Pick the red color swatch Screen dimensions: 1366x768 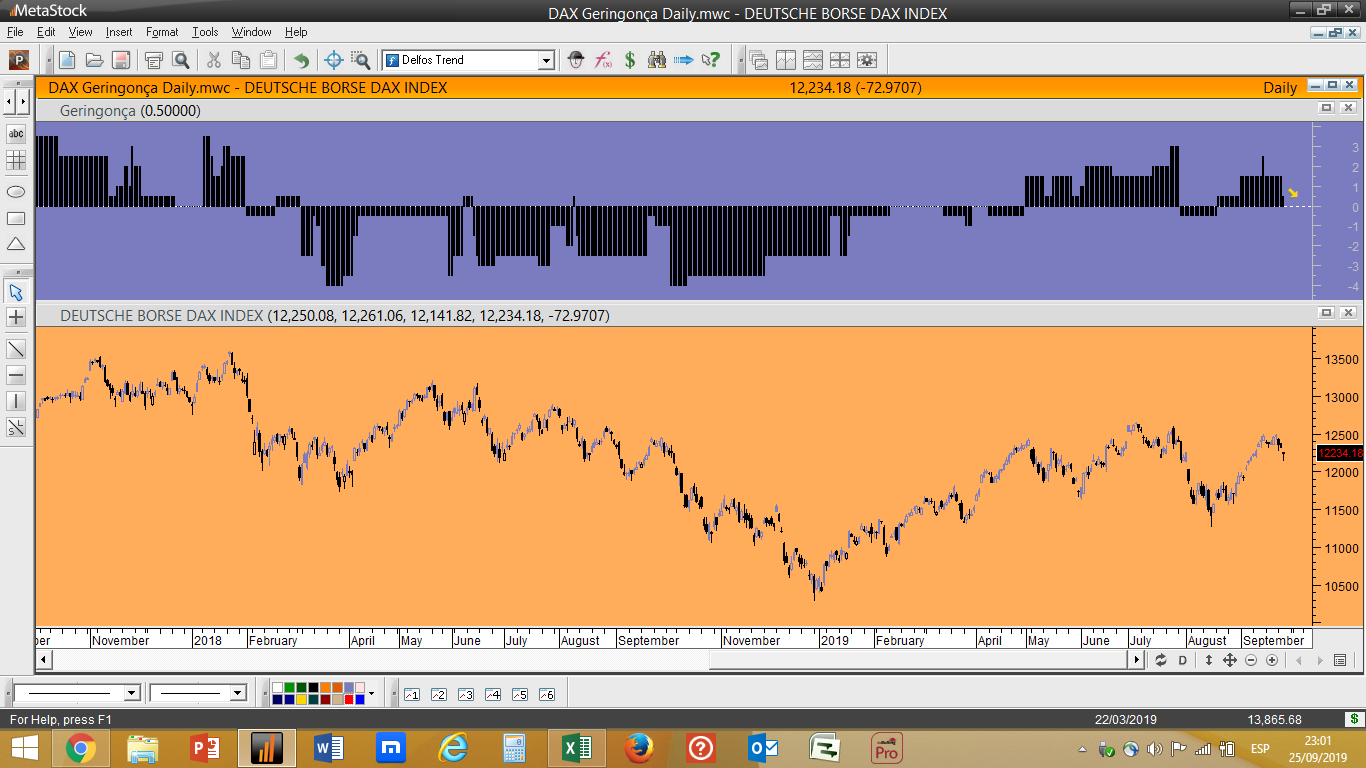(x=349, y=699)
